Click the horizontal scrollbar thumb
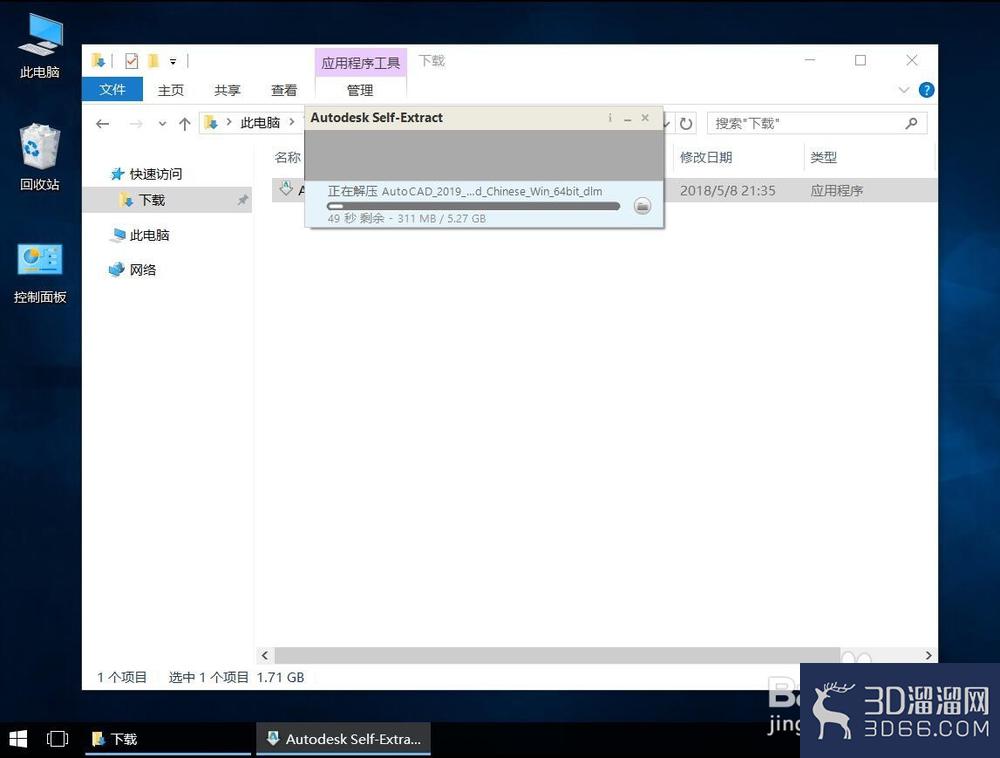This screenshot has width=1000, height=758. point(557,655)
